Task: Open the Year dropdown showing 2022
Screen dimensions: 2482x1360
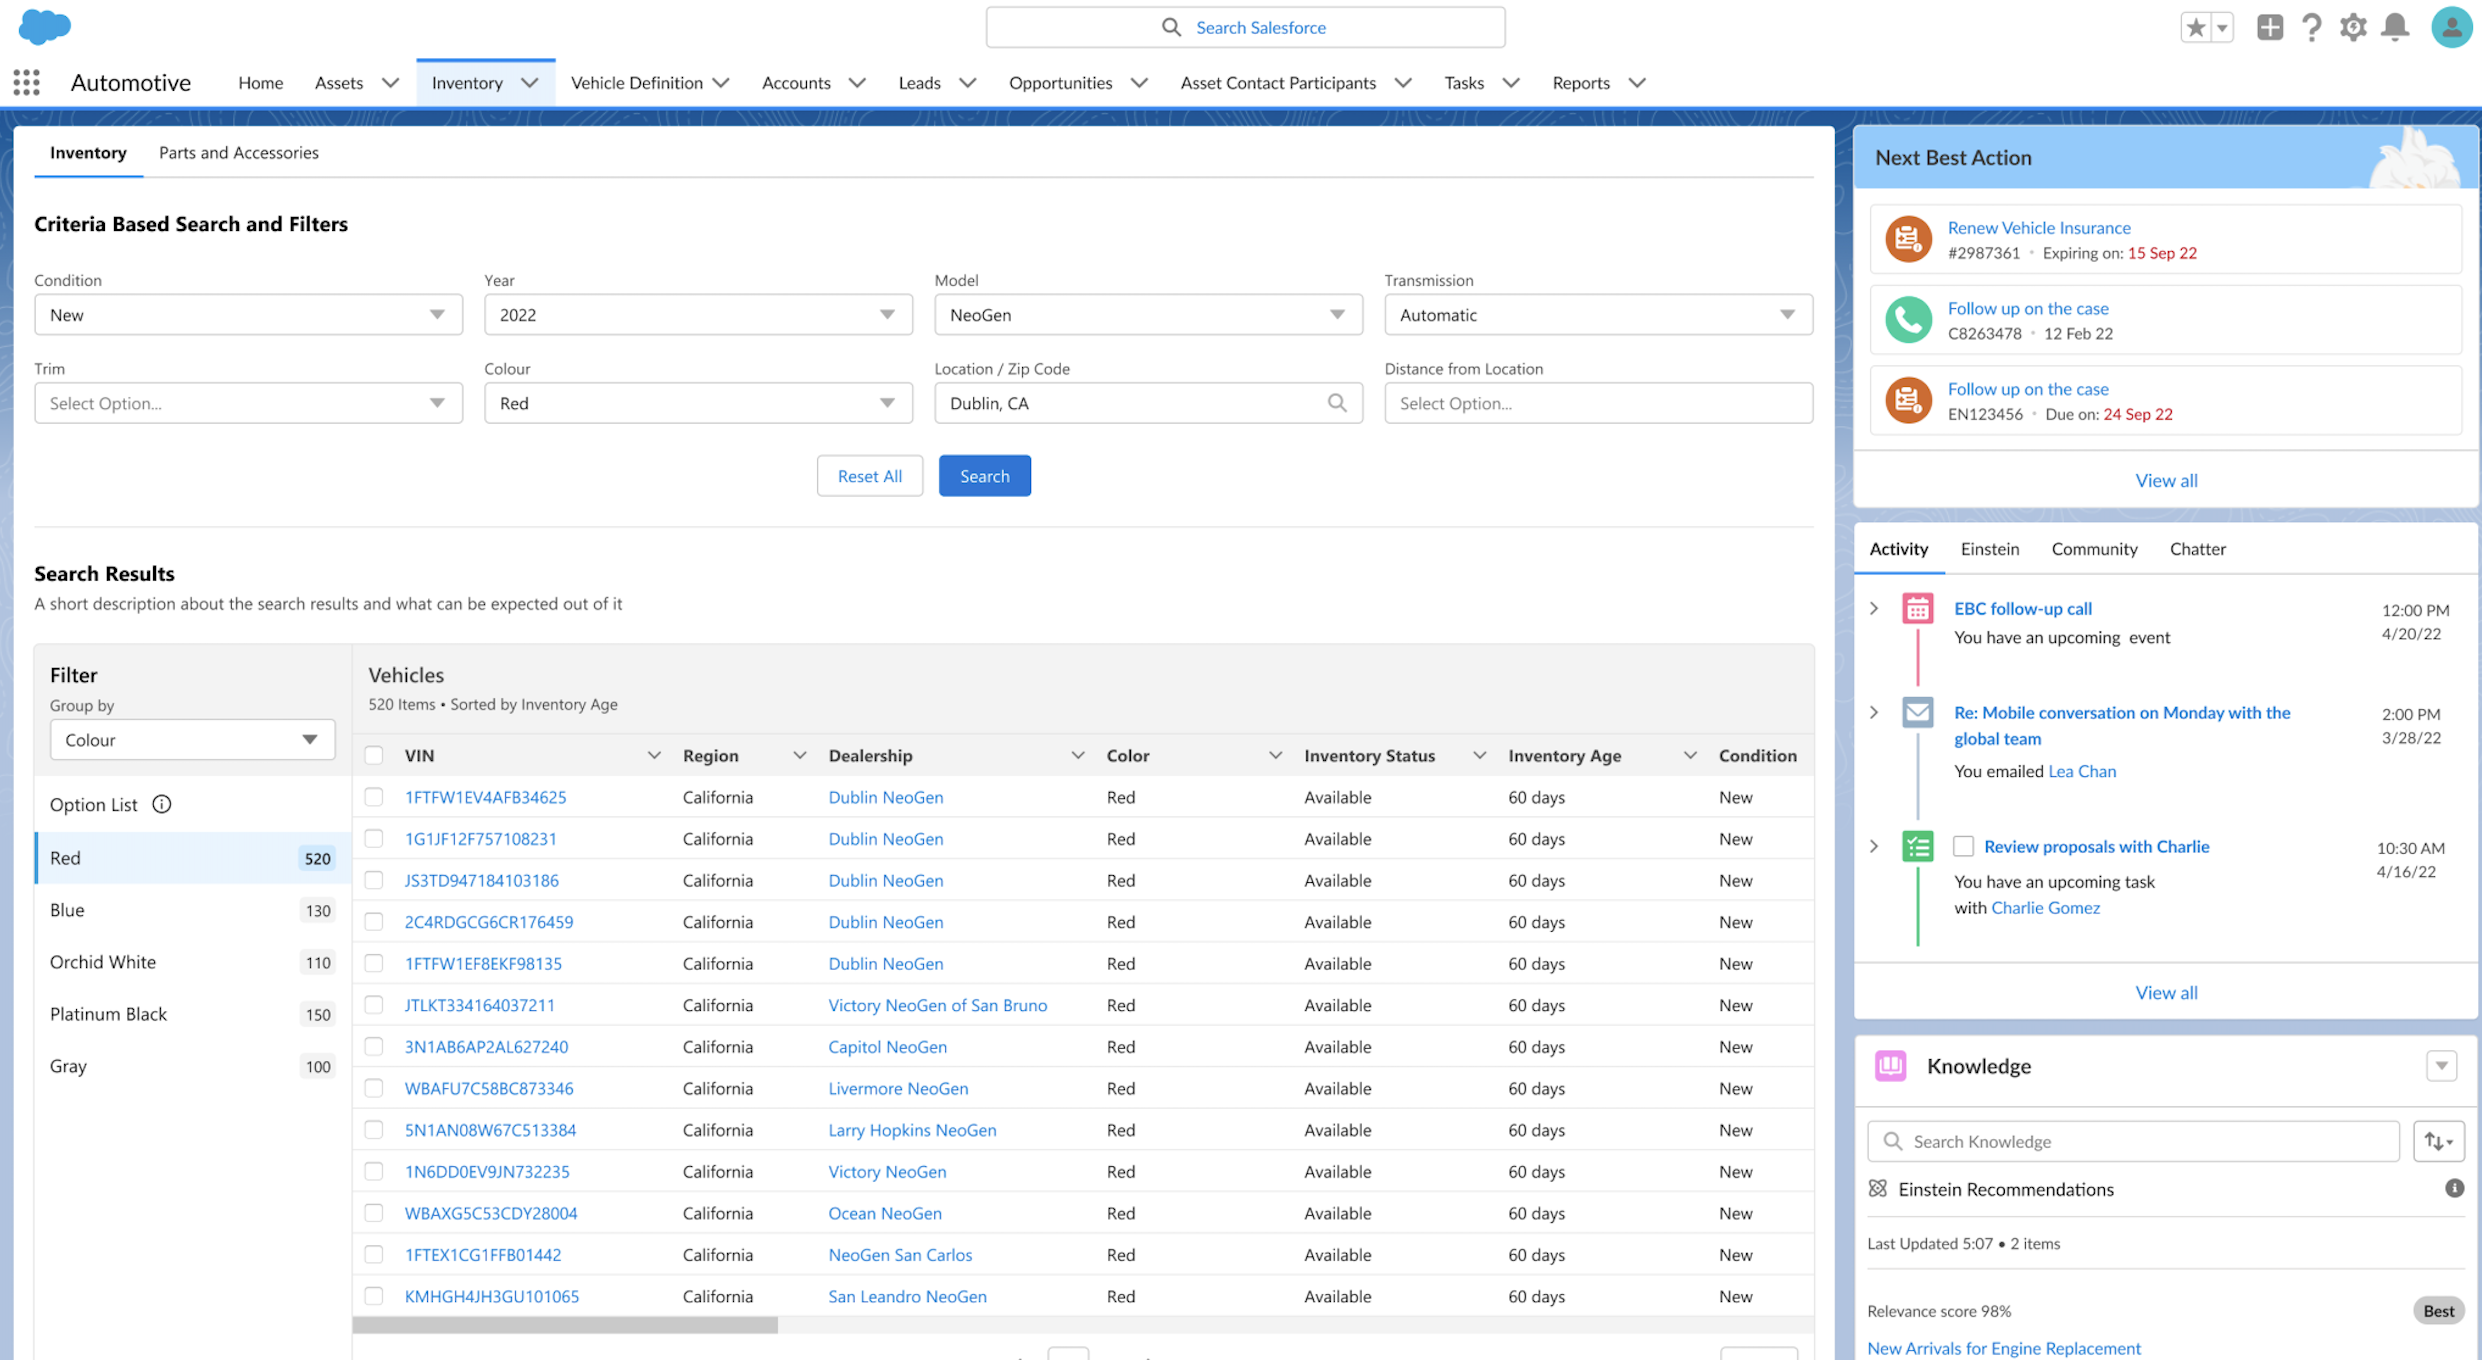Action: click(x=698, y=314)
